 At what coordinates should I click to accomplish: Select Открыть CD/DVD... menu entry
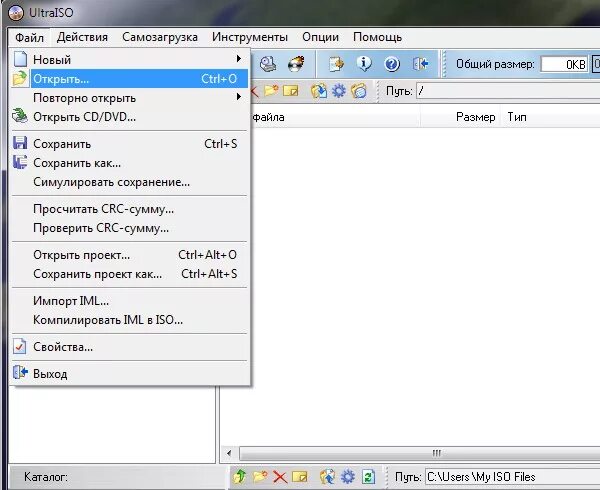coord(130,117)
